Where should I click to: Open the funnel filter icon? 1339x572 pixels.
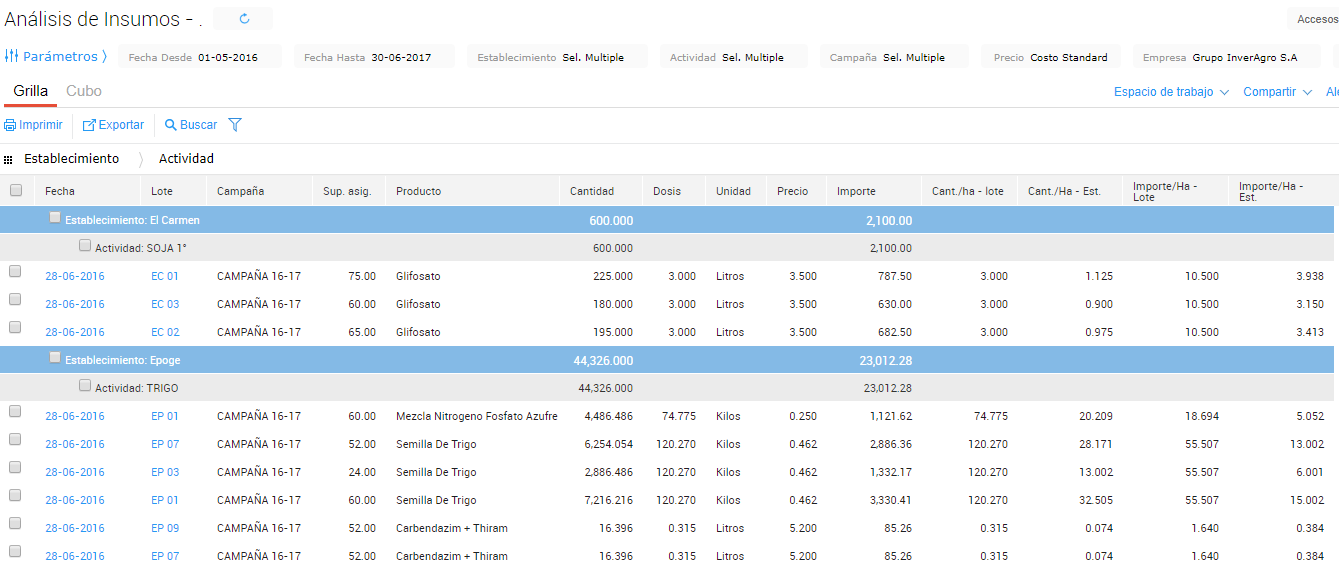tap(235, 125)
